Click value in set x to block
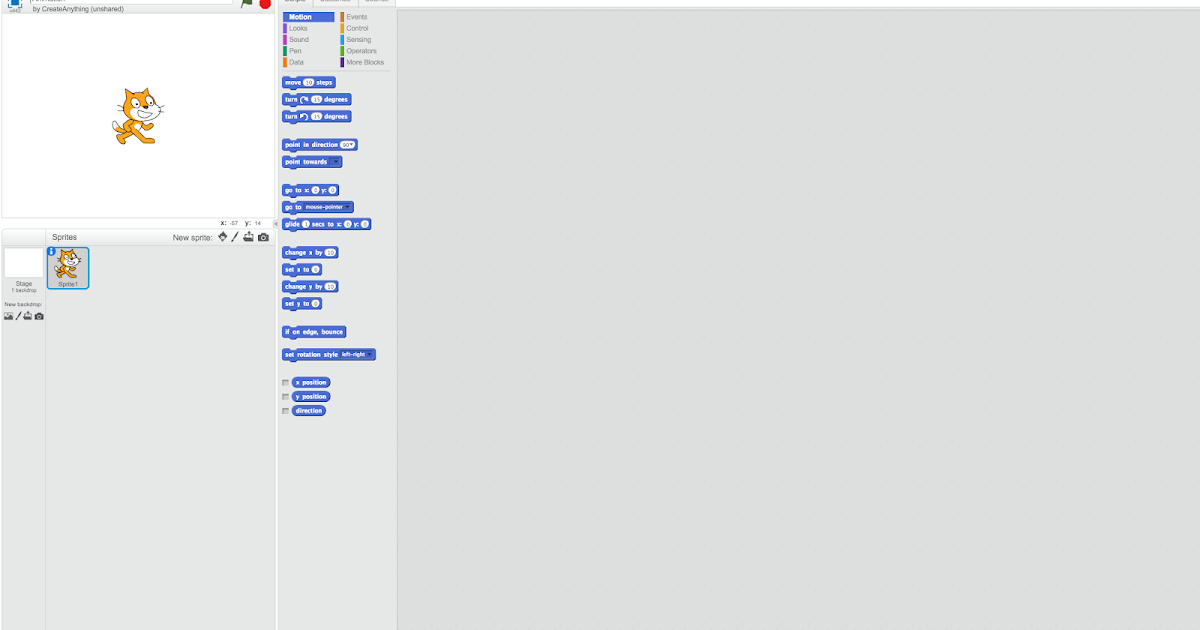Screen dimensions: 1200x630 click(x=316, y=270)
